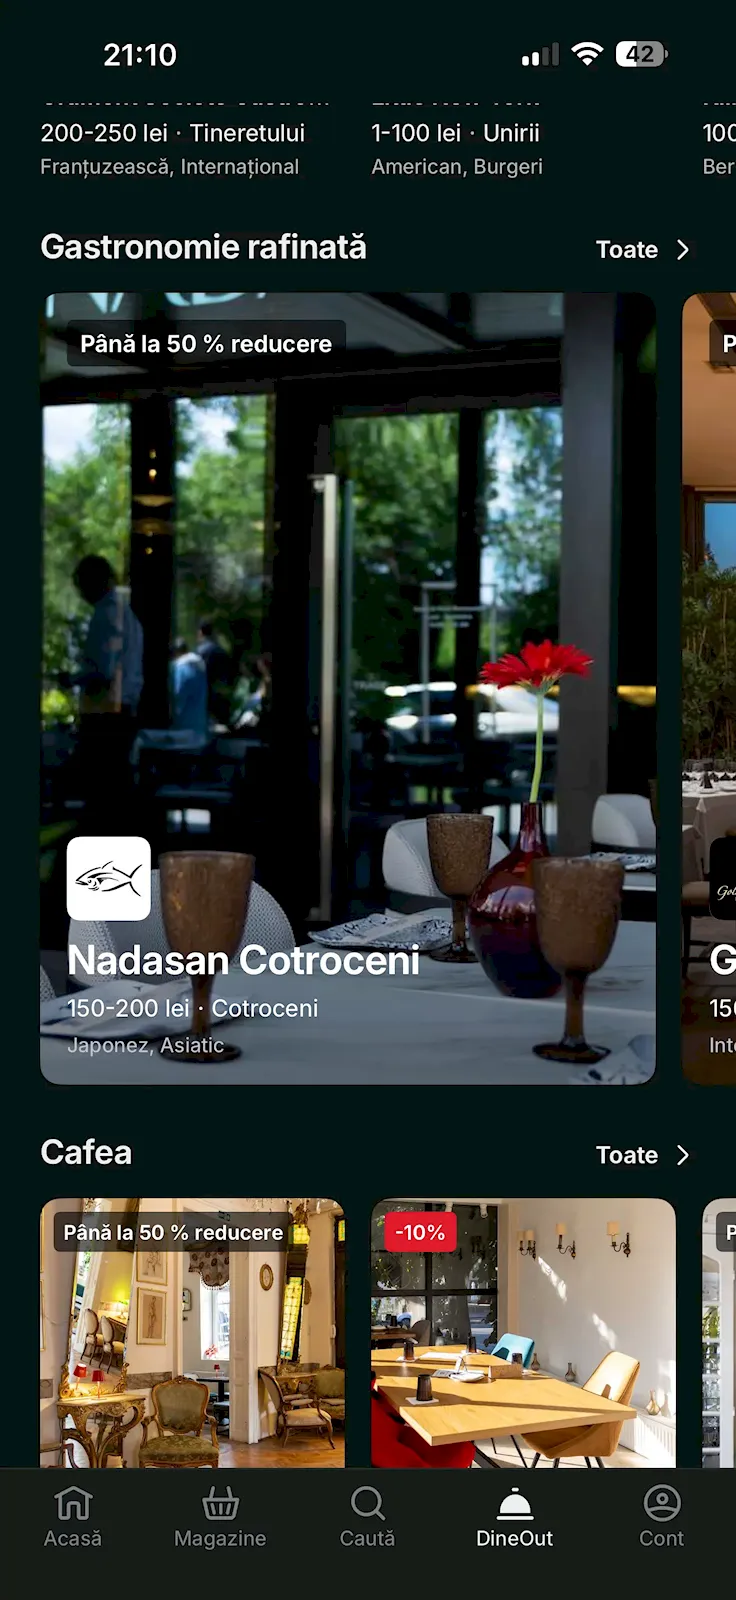Open the 1-100 lei Unirii burger listing

coord(457,148)
